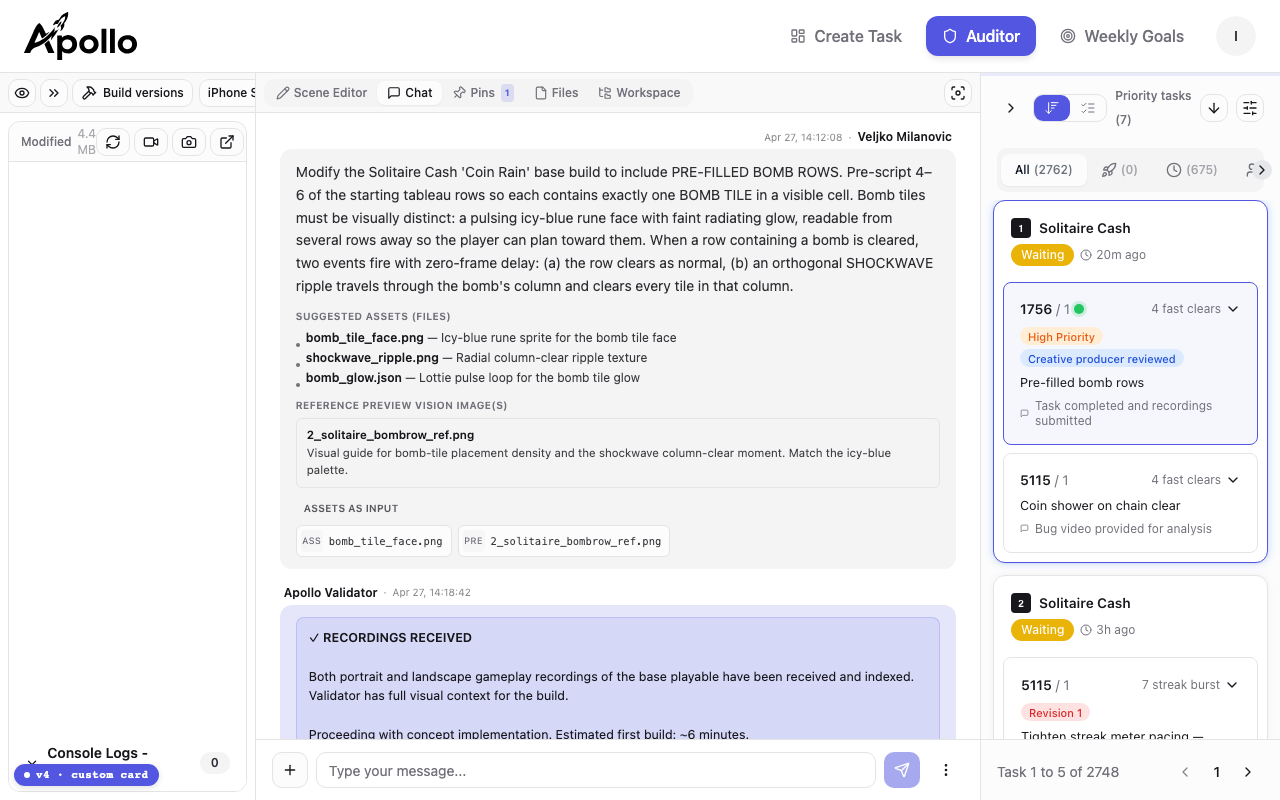
Task: Click the plus attachment button
Action: coord(290,770)
